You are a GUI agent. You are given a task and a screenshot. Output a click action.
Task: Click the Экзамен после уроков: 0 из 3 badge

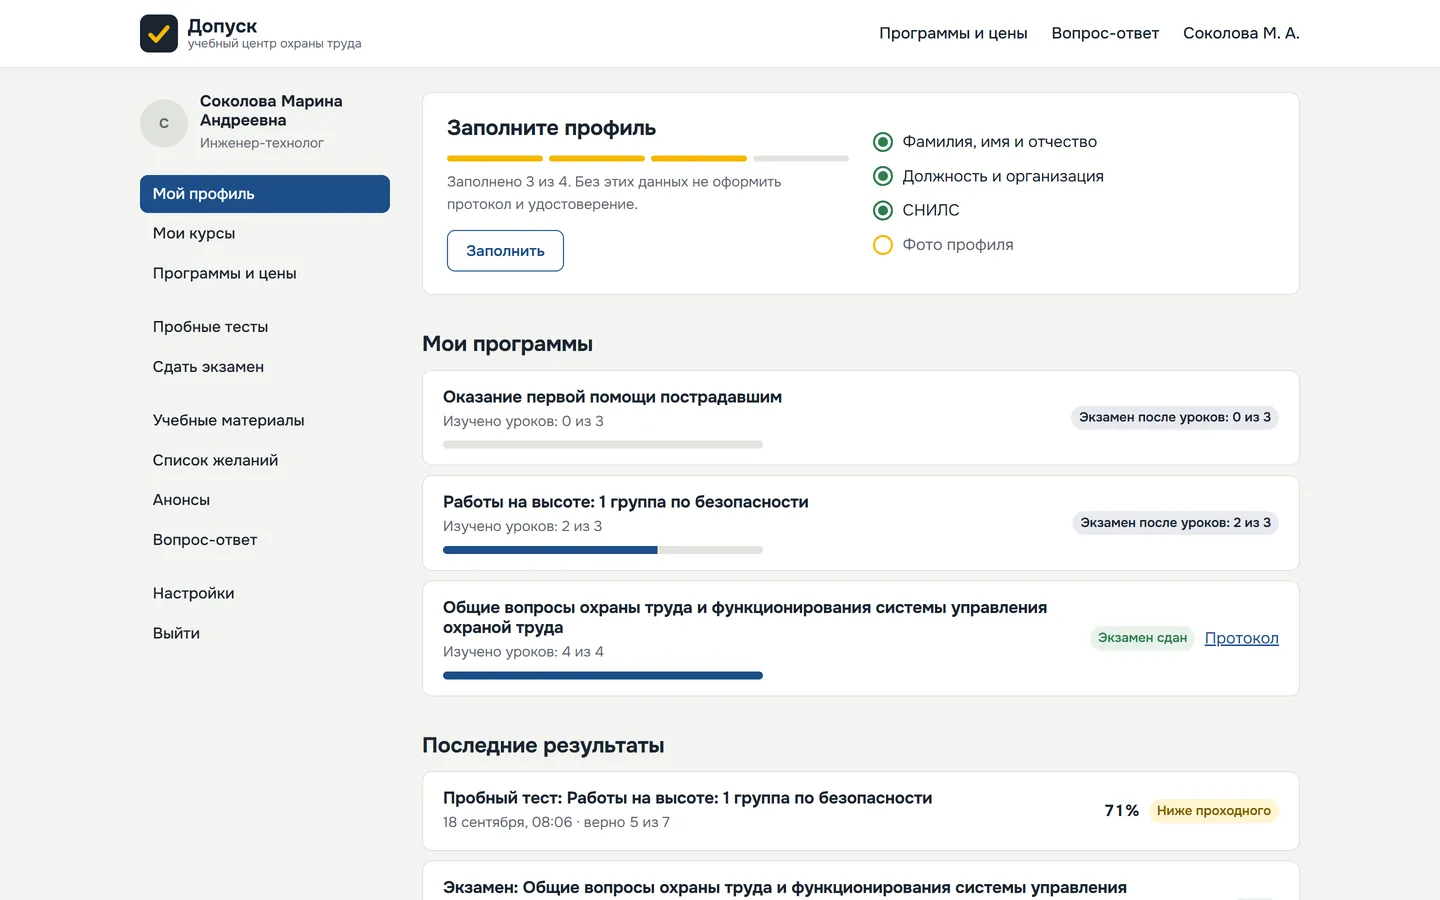click(x=1175, y=417)
